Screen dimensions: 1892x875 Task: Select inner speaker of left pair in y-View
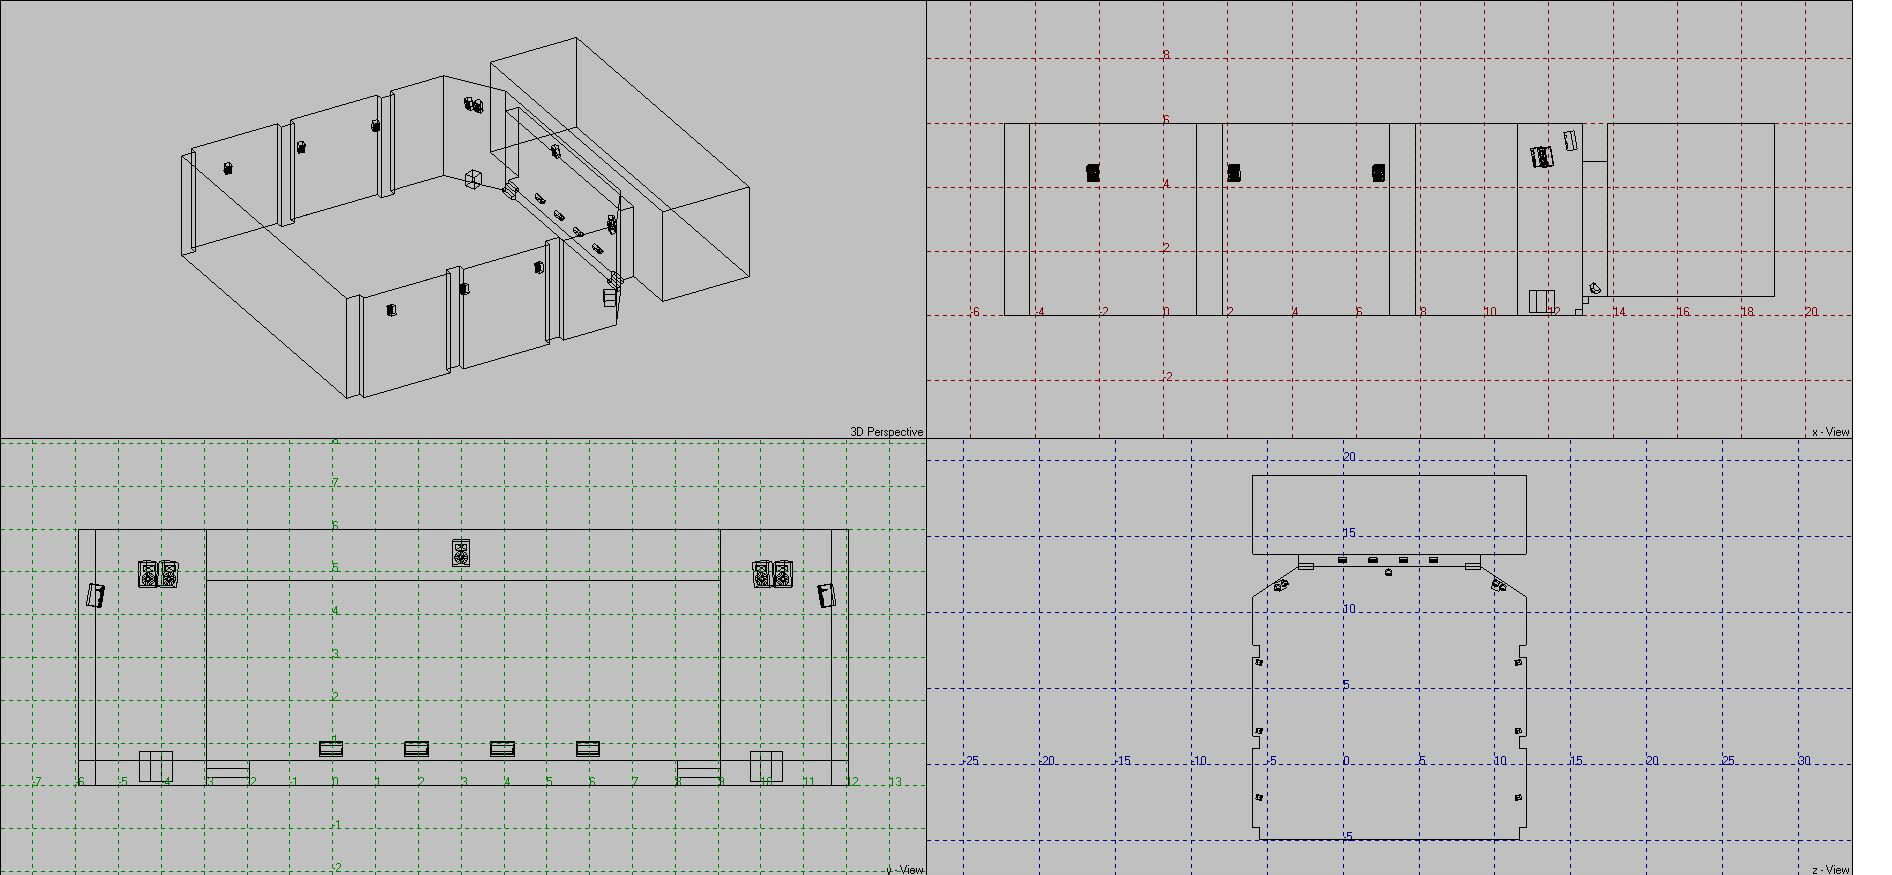[169, 574]
